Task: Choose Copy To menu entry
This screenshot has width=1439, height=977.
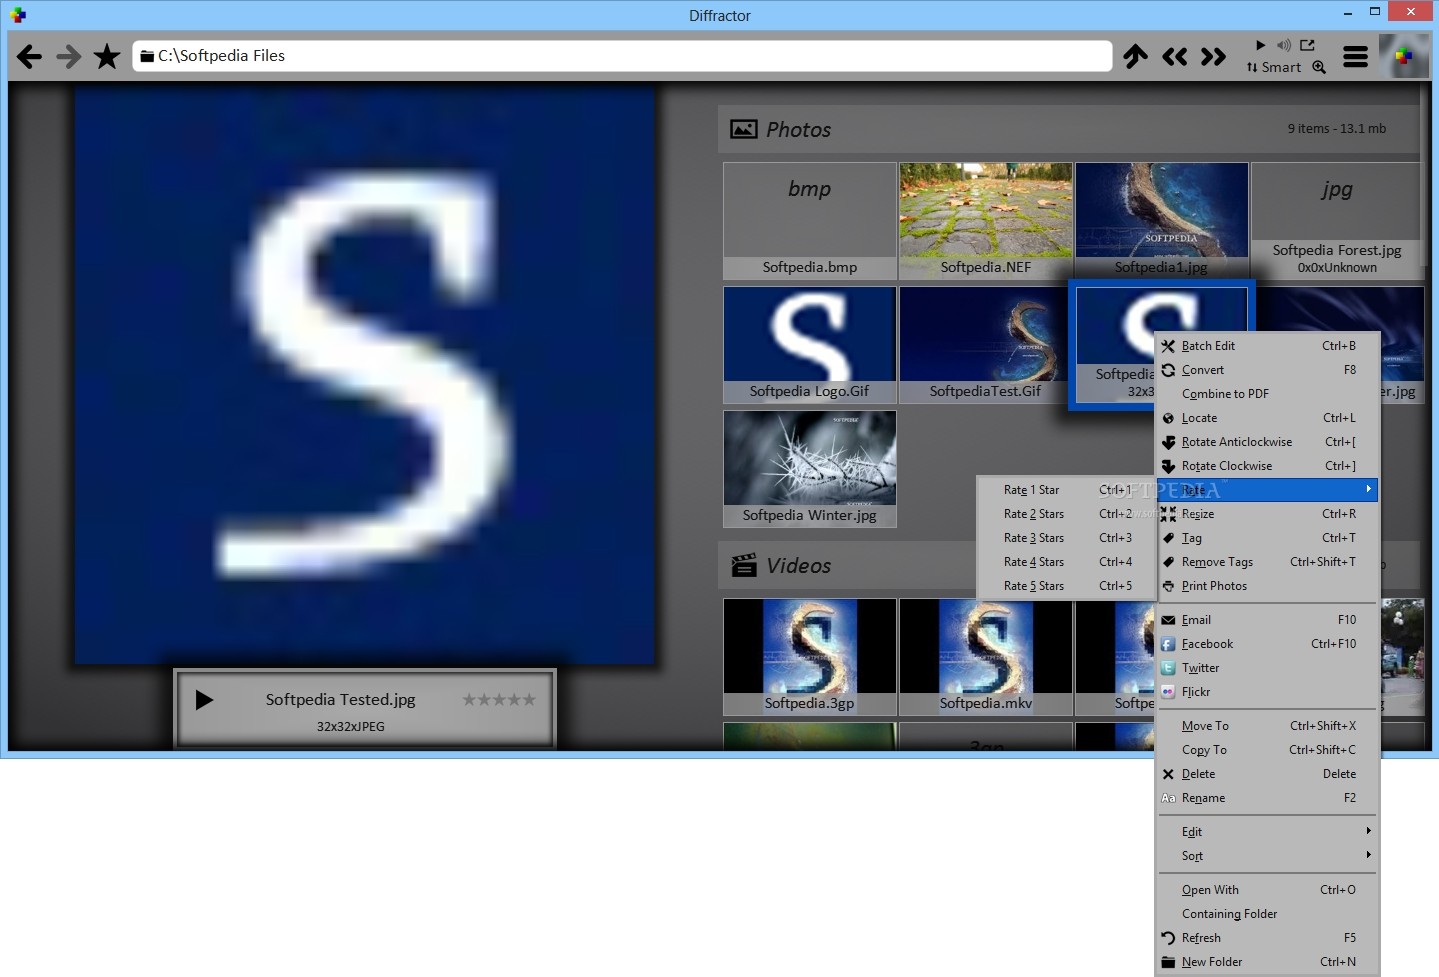Action: coord(1267,750)
